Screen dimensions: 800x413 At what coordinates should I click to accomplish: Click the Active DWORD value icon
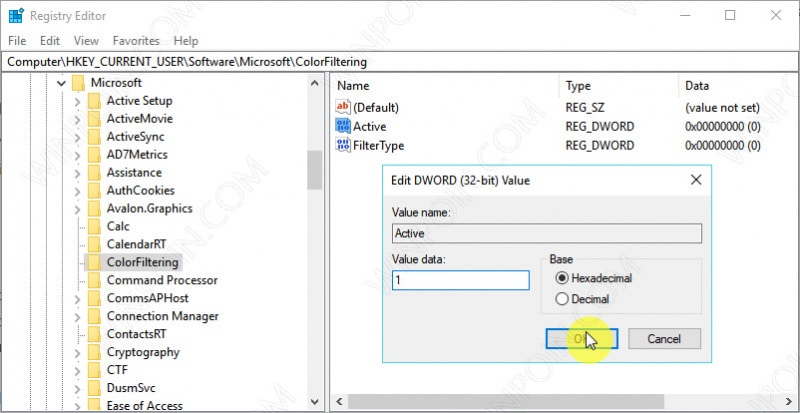pyautogui.click(x=343, y=126)
